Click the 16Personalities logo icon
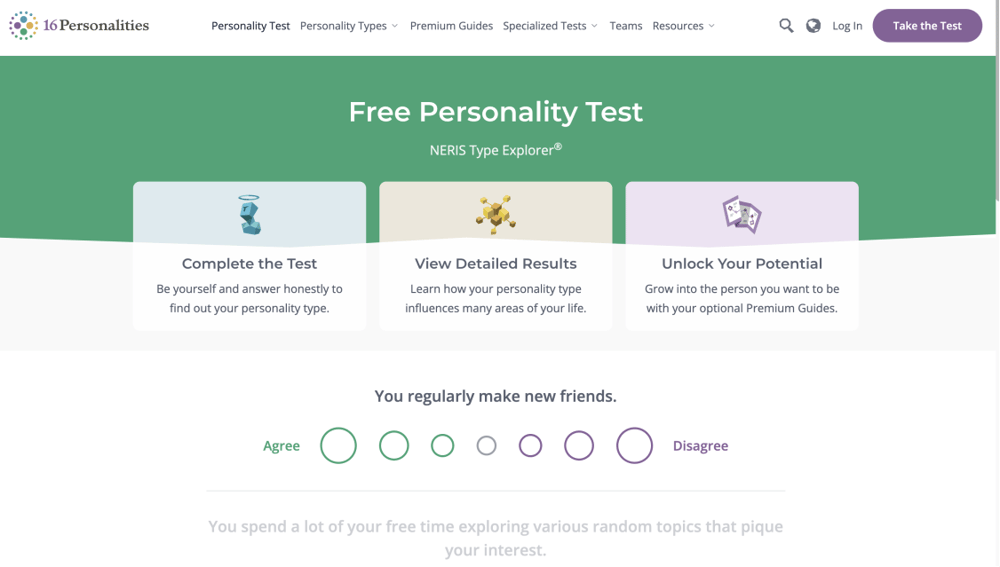Screen dimensions: 1000x567 (23, 26)
